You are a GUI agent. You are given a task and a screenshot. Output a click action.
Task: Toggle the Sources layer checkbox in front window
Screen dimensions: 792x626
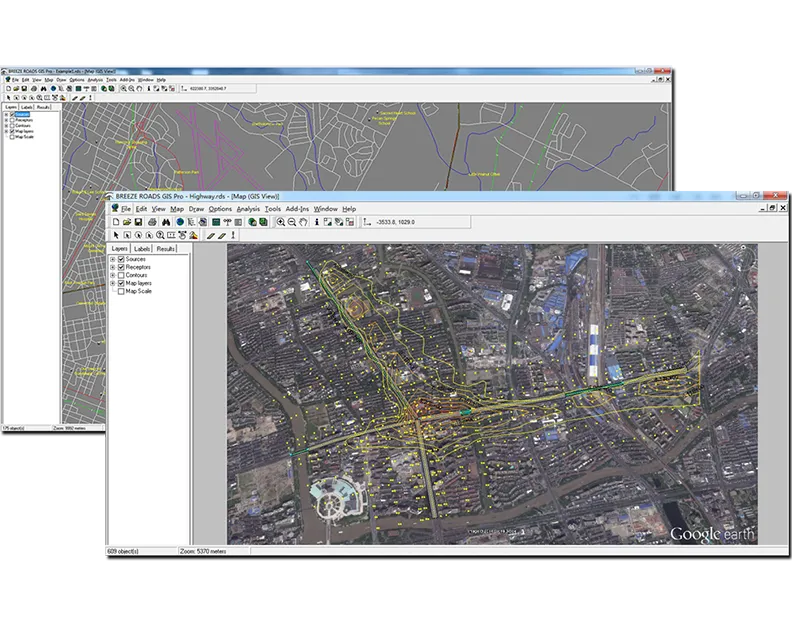122,260
